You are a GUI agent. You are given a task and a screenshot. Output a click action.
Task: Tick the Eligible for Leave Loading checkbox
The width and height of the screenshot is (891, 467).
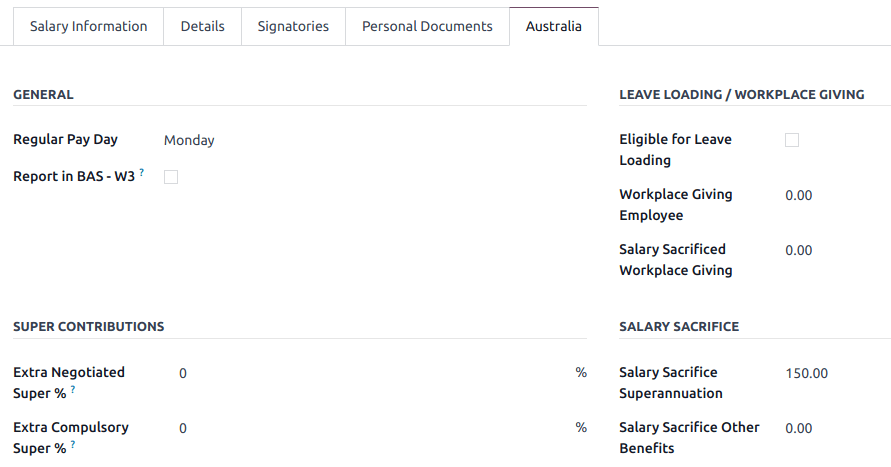pyautogui.click(x=792, y=140)
